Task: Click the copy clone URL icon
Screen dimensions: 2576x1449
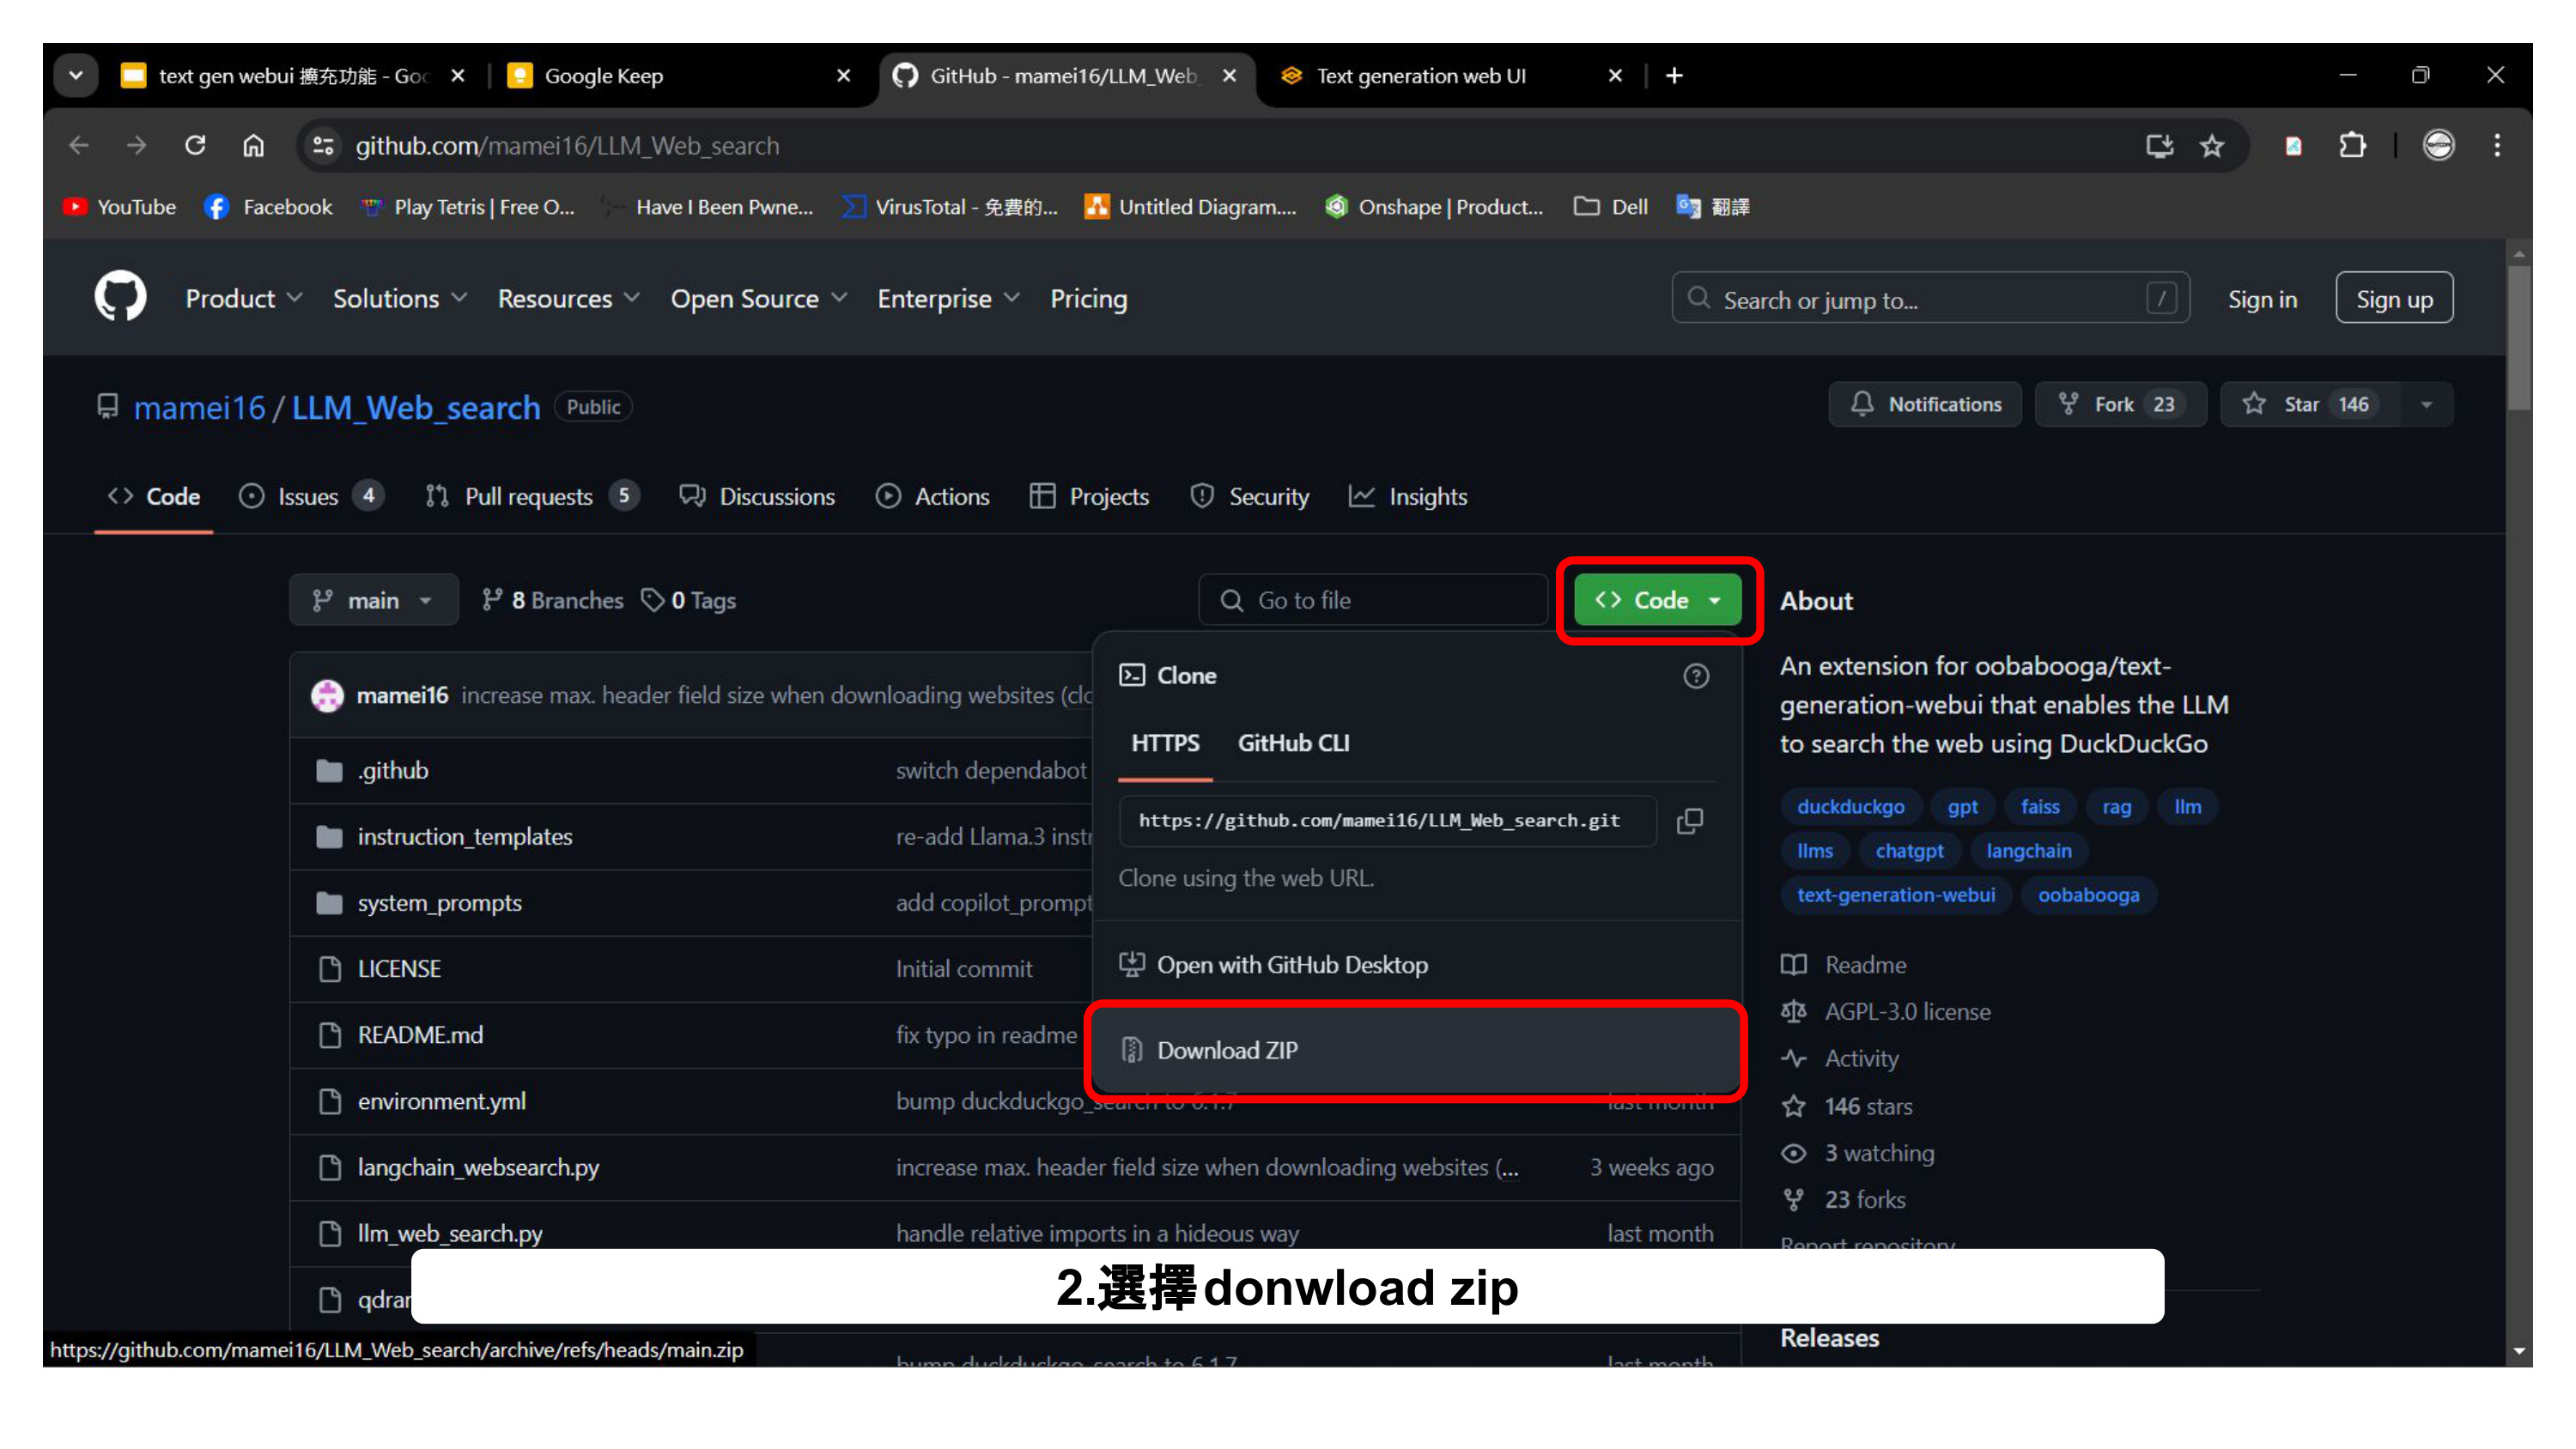Action: point(1690,821)
